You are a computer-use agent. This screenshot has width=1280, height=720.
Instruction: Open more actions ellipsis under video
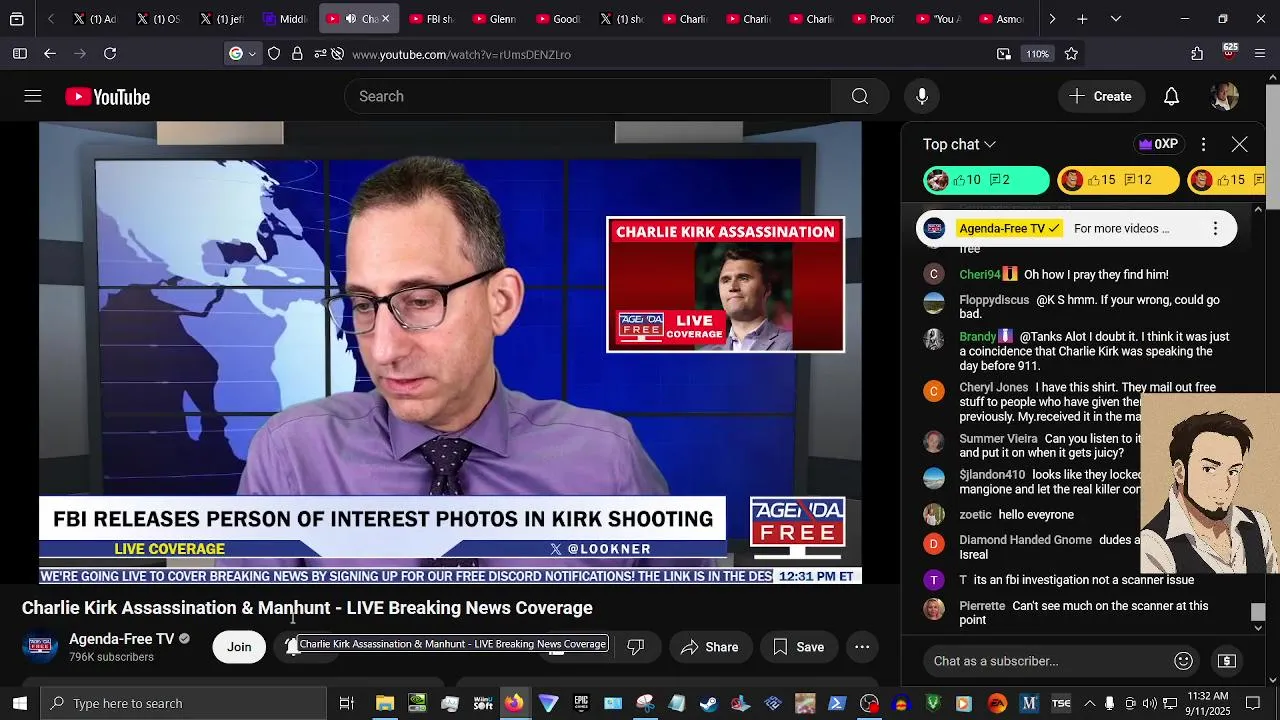(x=862, y=647)
